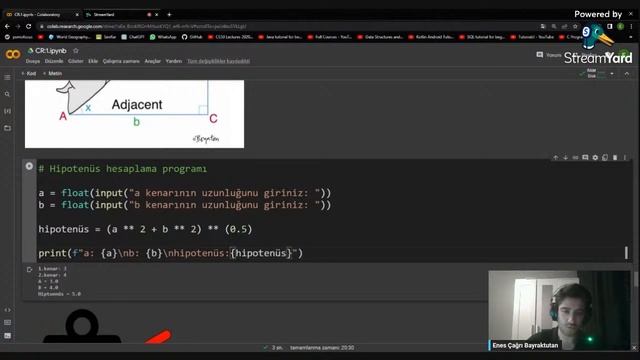Delete the code cell with trash icon
This screenshot has width=640, height=360.
click(615, 158)
